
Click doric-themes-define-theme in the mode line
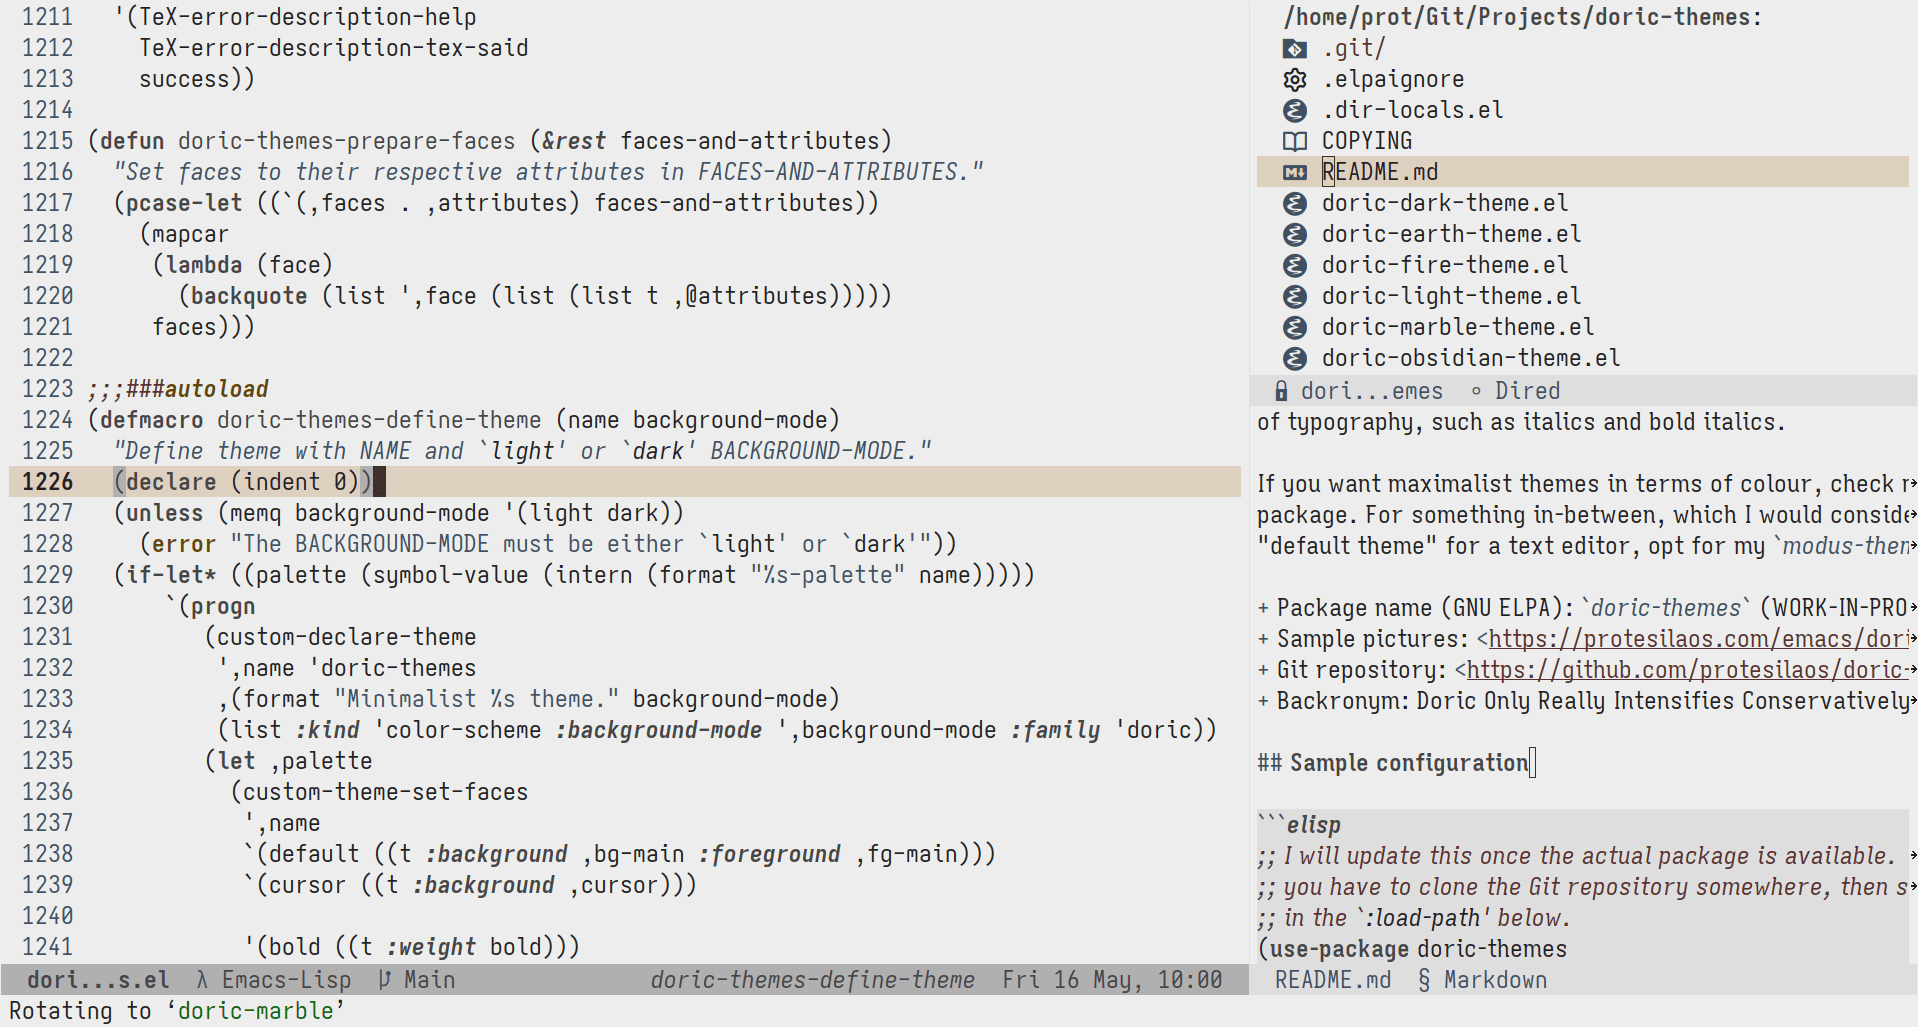[812, 980]
